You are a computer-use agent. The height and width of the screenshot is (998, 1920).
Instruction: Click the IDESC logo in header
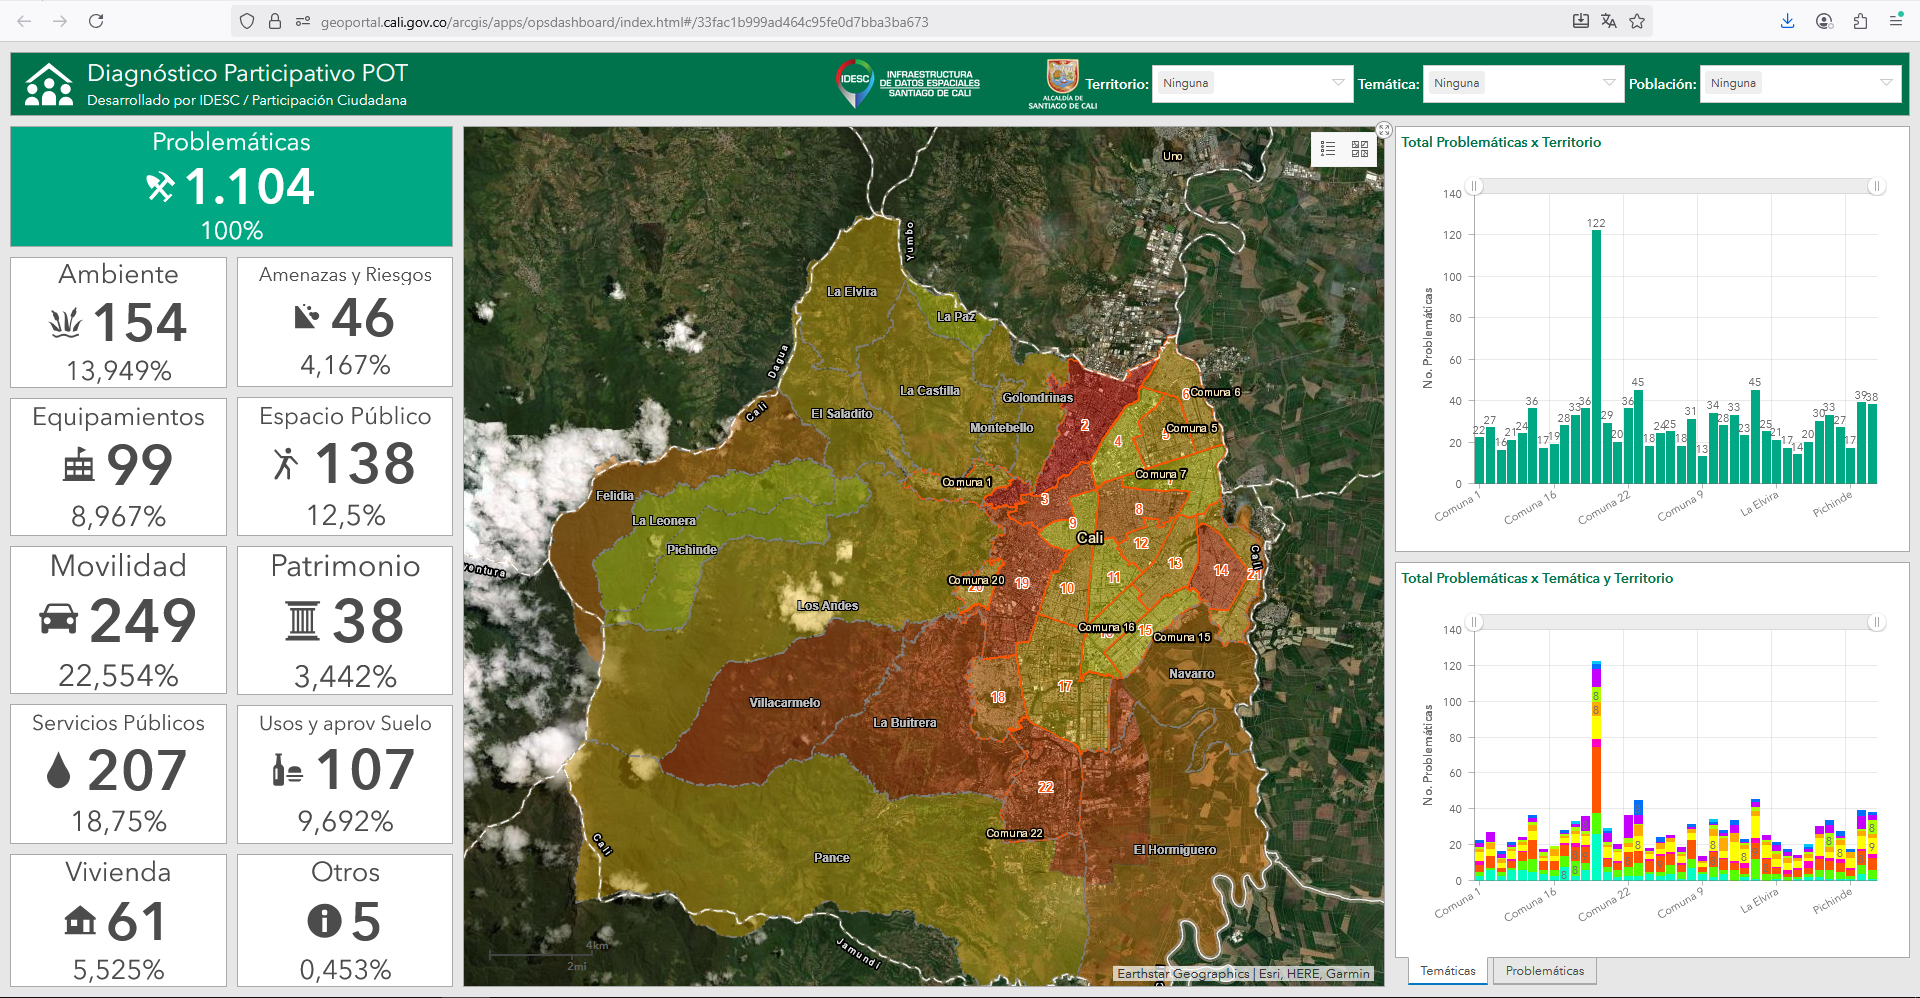908,83
